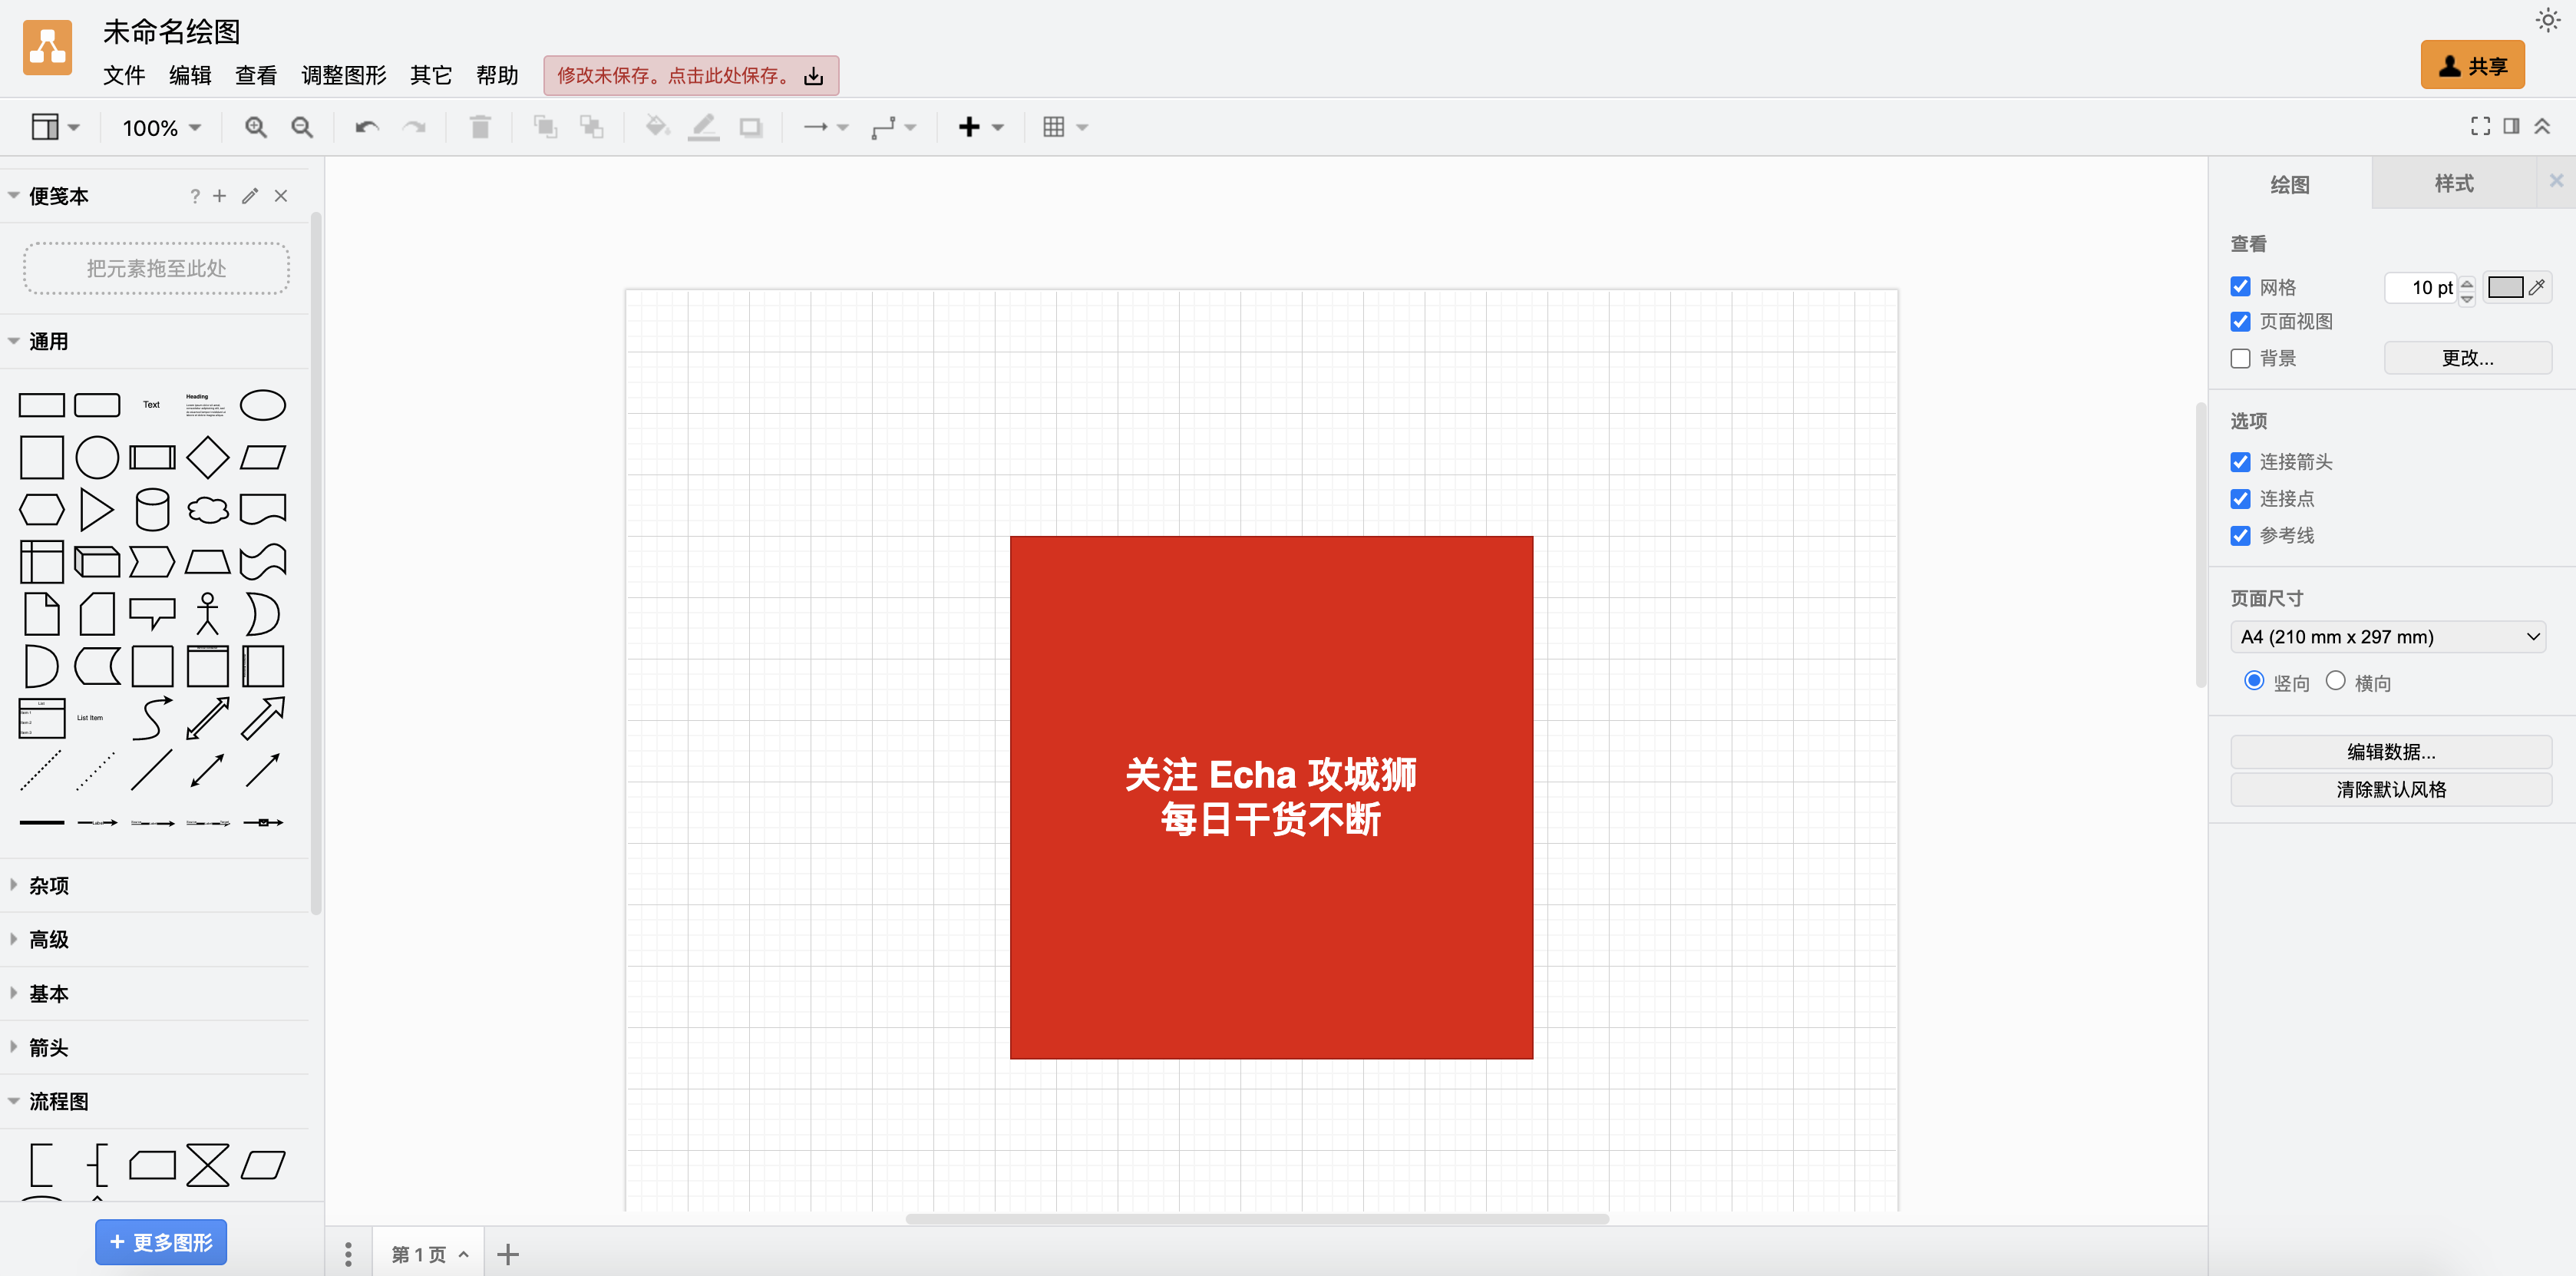This screenshot has height=1276, width=2576.
Task: Open the 查看 menu
Action: 256,76
